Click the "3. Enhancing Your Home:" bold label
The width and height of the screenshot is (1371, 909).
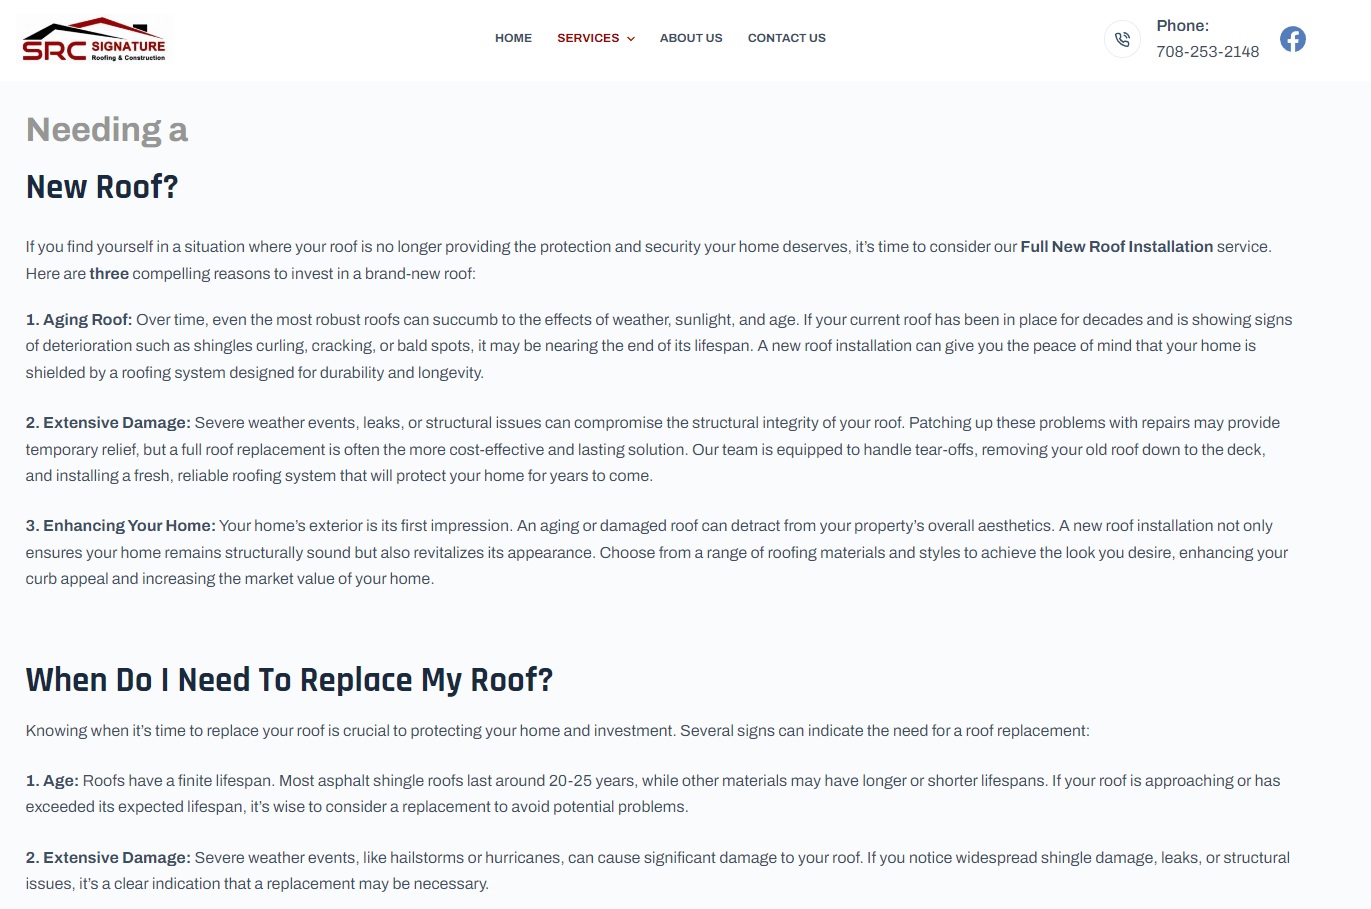pyautogui.click(x=120, y=526)
